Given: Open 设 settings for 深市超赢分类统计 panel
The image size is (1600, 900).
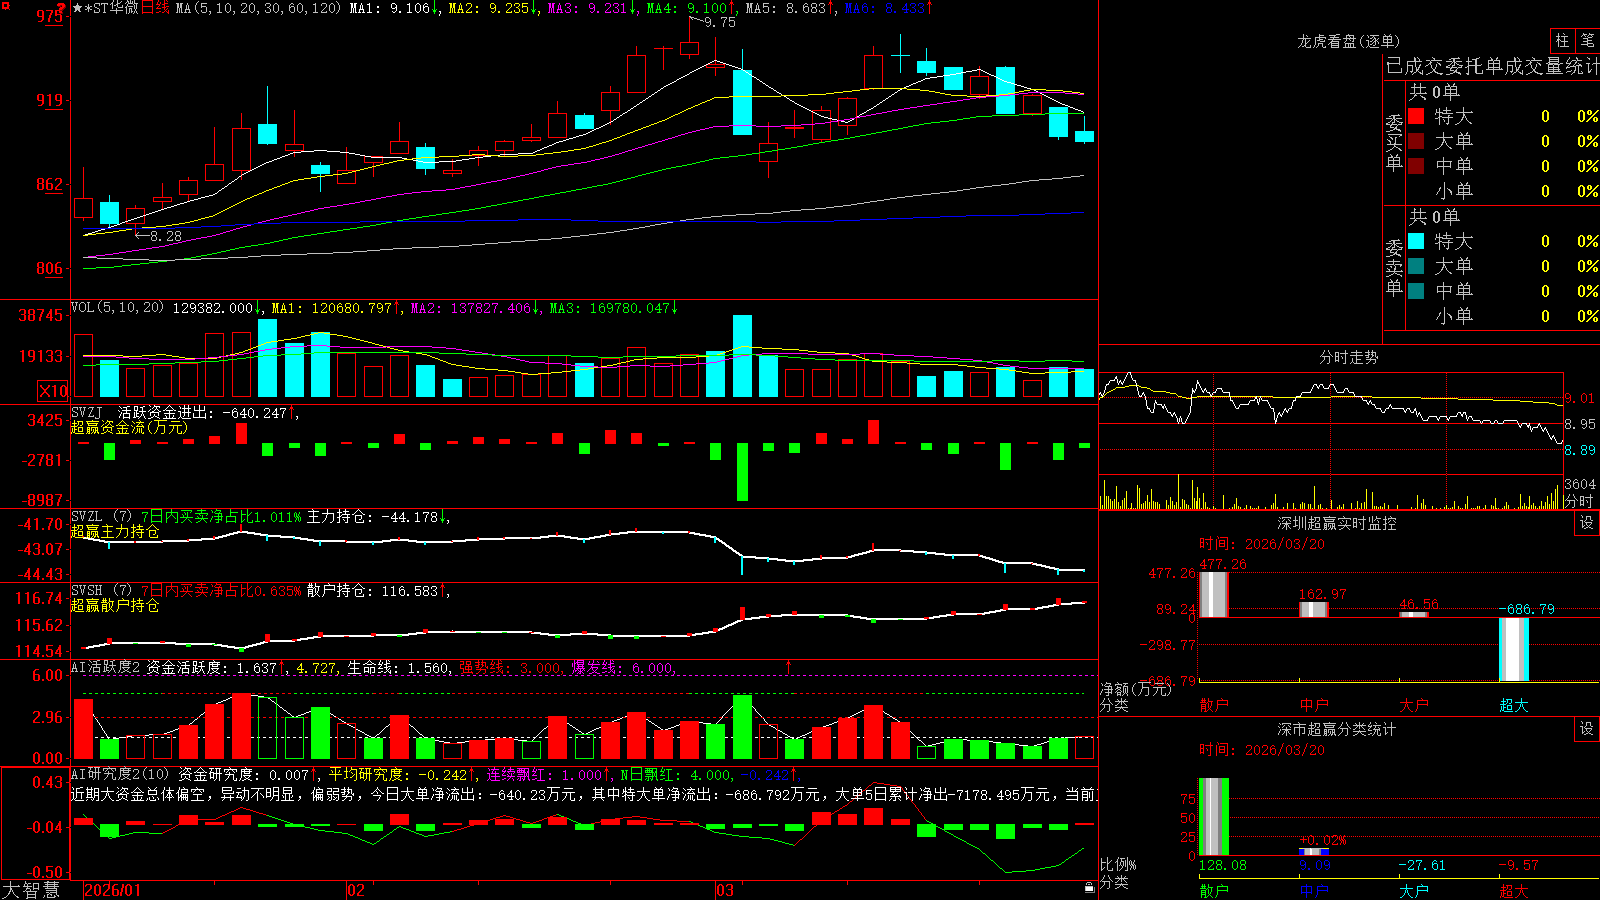Looking at the screenshot, I should point(1587,729).
